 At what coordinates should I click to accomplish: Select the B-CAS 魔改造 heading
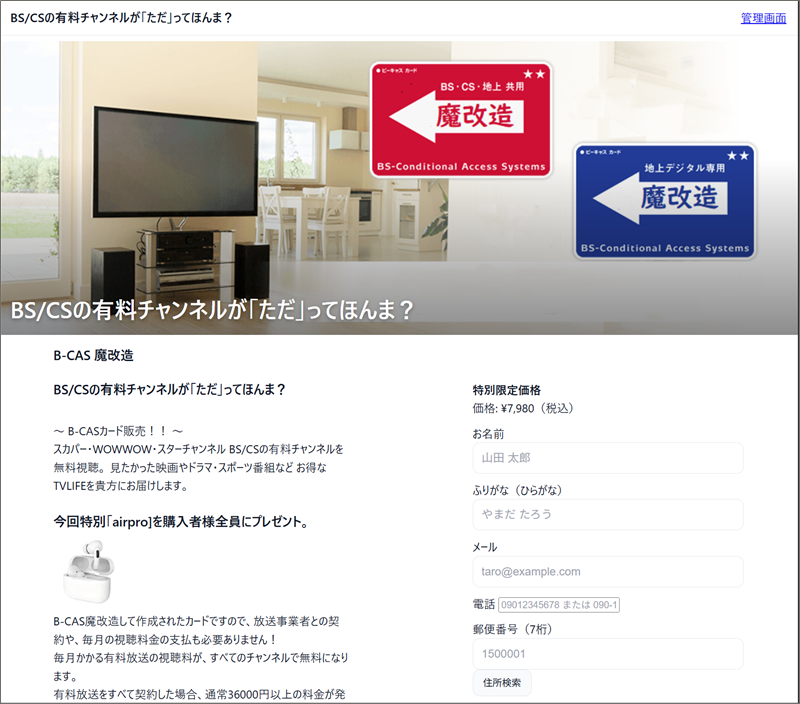pos(93,355)
